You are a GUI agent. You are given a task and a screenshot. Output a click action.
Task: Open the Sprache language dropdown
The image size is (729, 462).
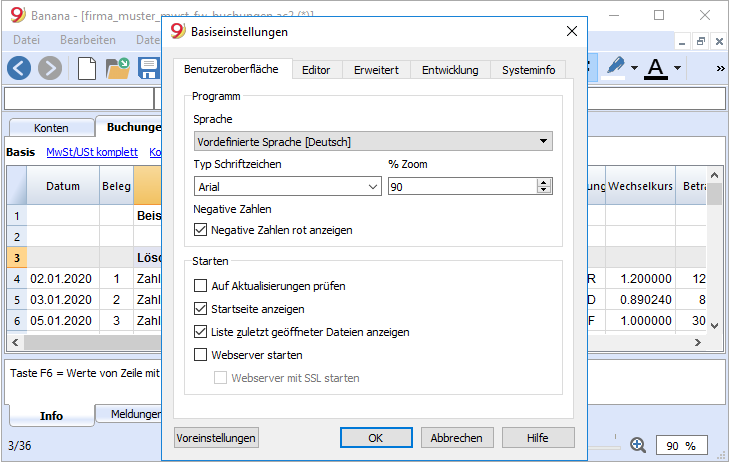[373, 141]
